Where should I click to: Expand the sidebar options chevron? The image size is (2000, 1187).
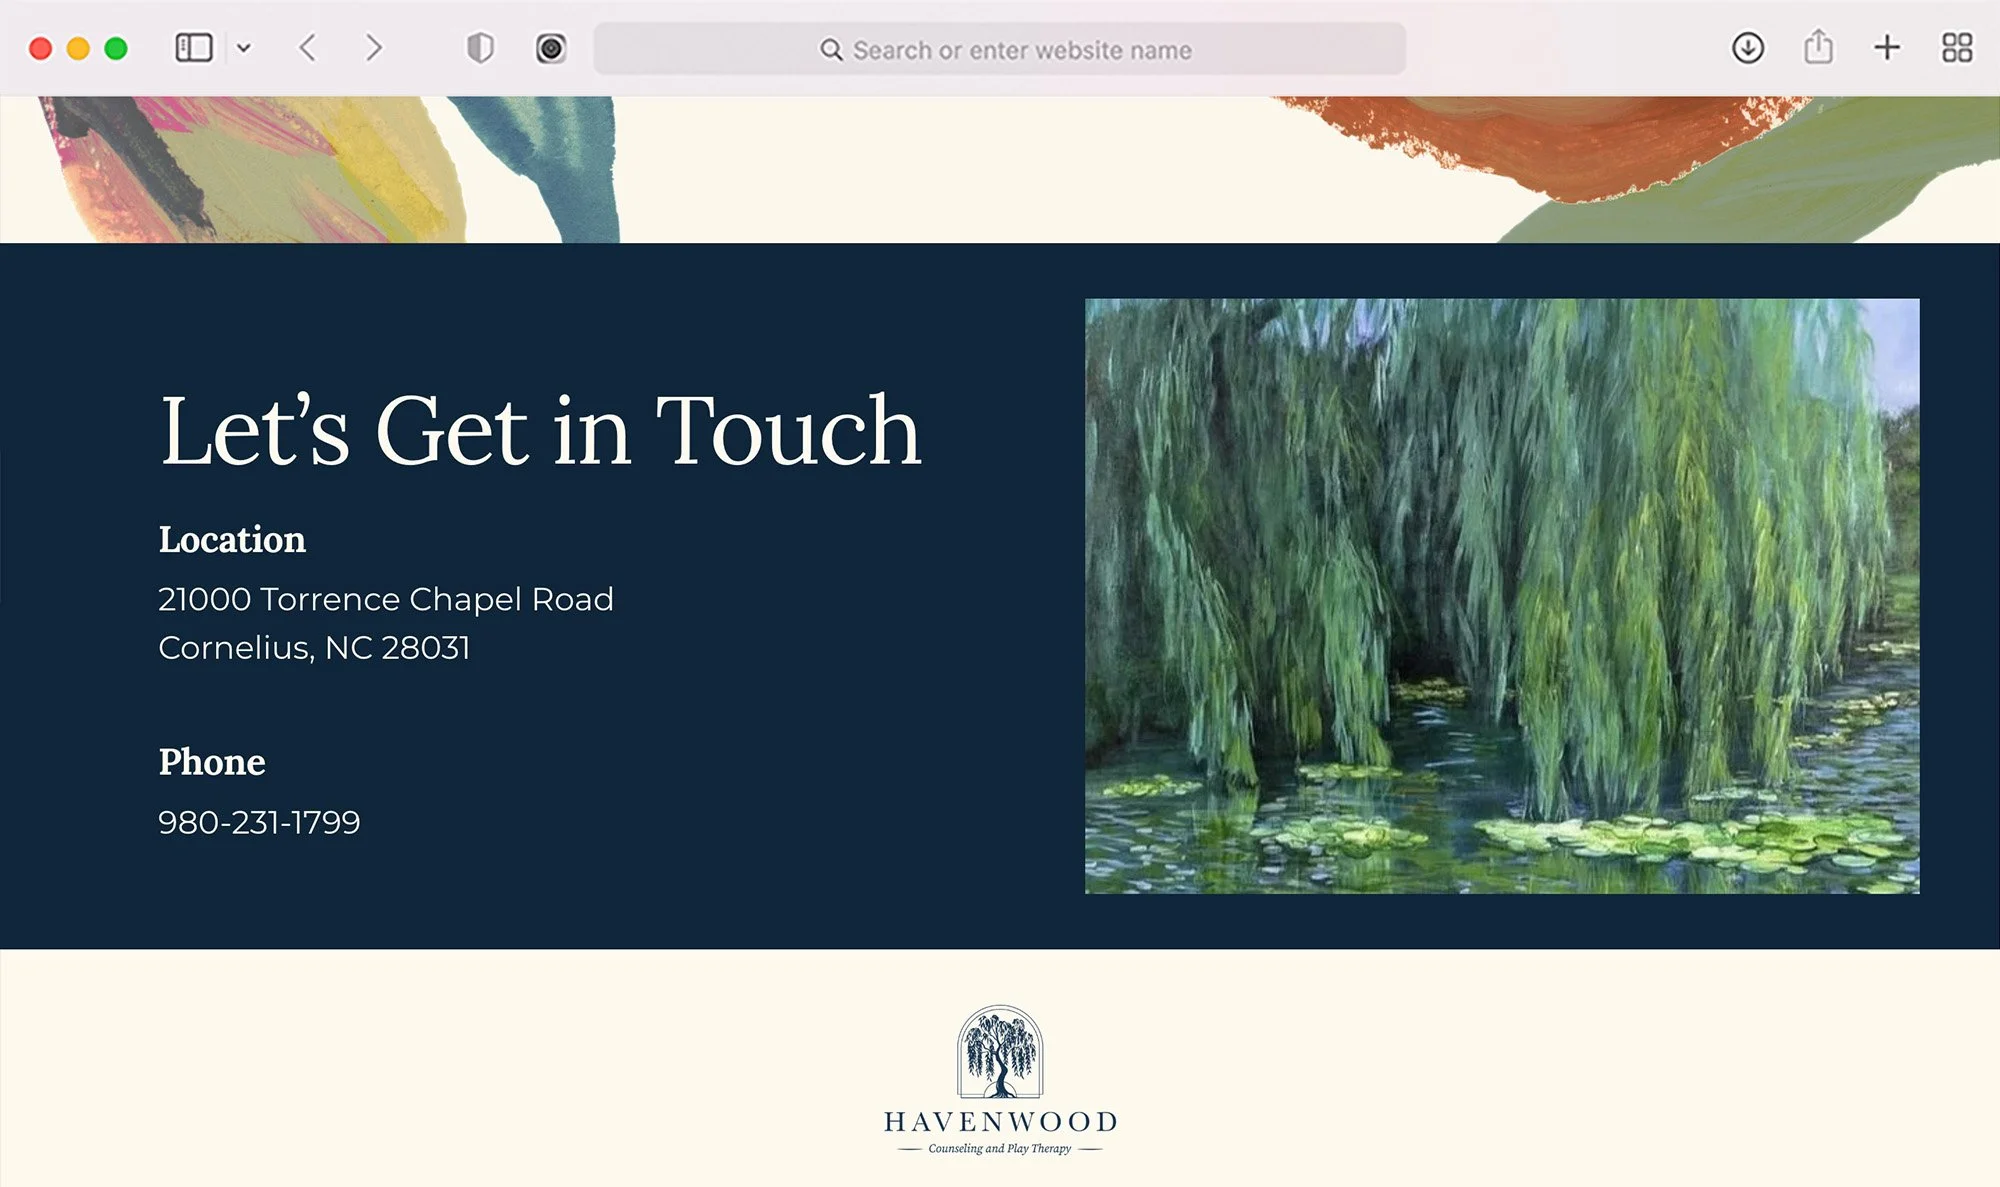246,48
